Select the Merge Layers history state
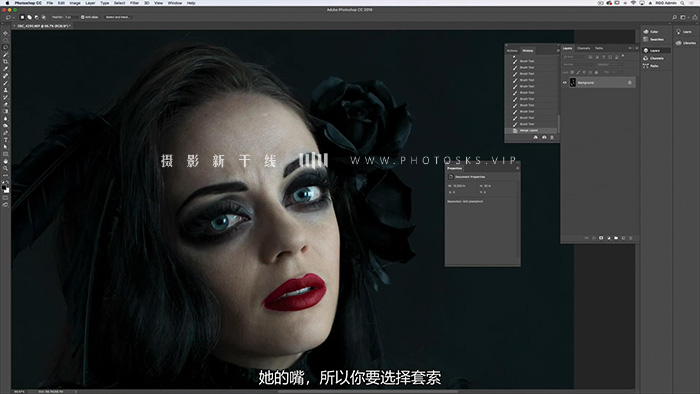Screen dimensions: 700x394 (531, 131)
